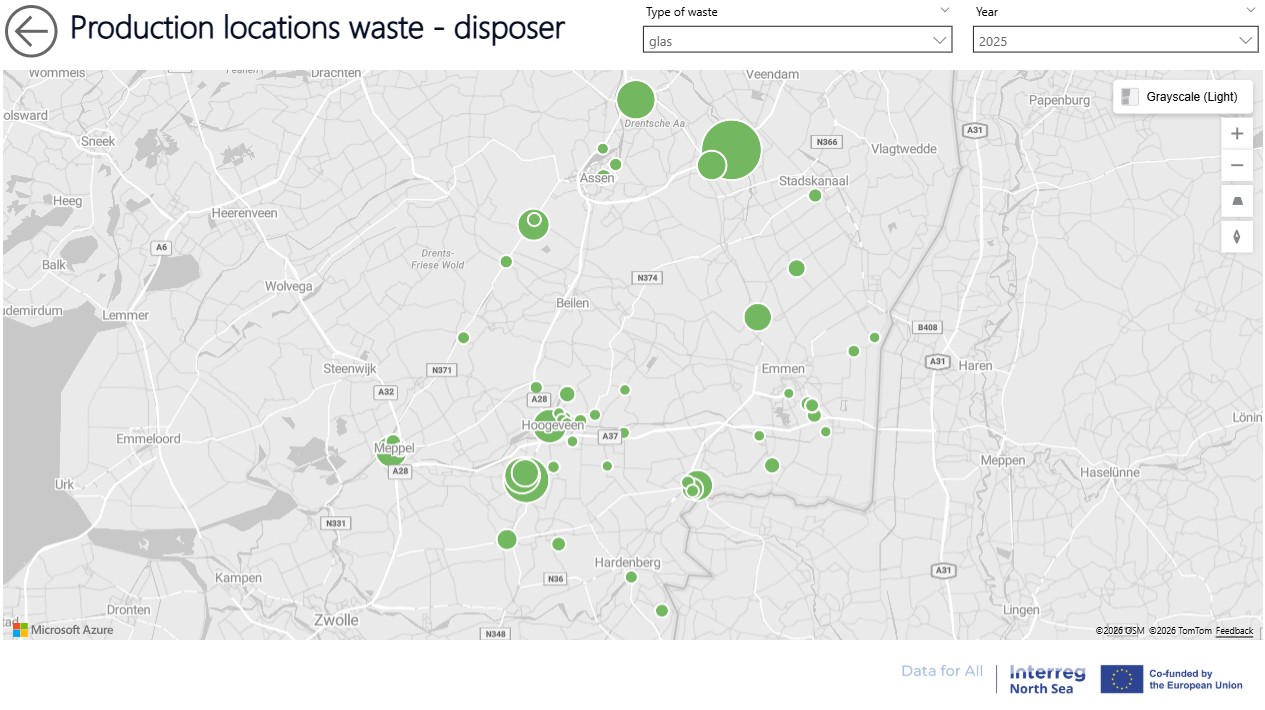Click the Zwolle city label on map

[336, 620]
